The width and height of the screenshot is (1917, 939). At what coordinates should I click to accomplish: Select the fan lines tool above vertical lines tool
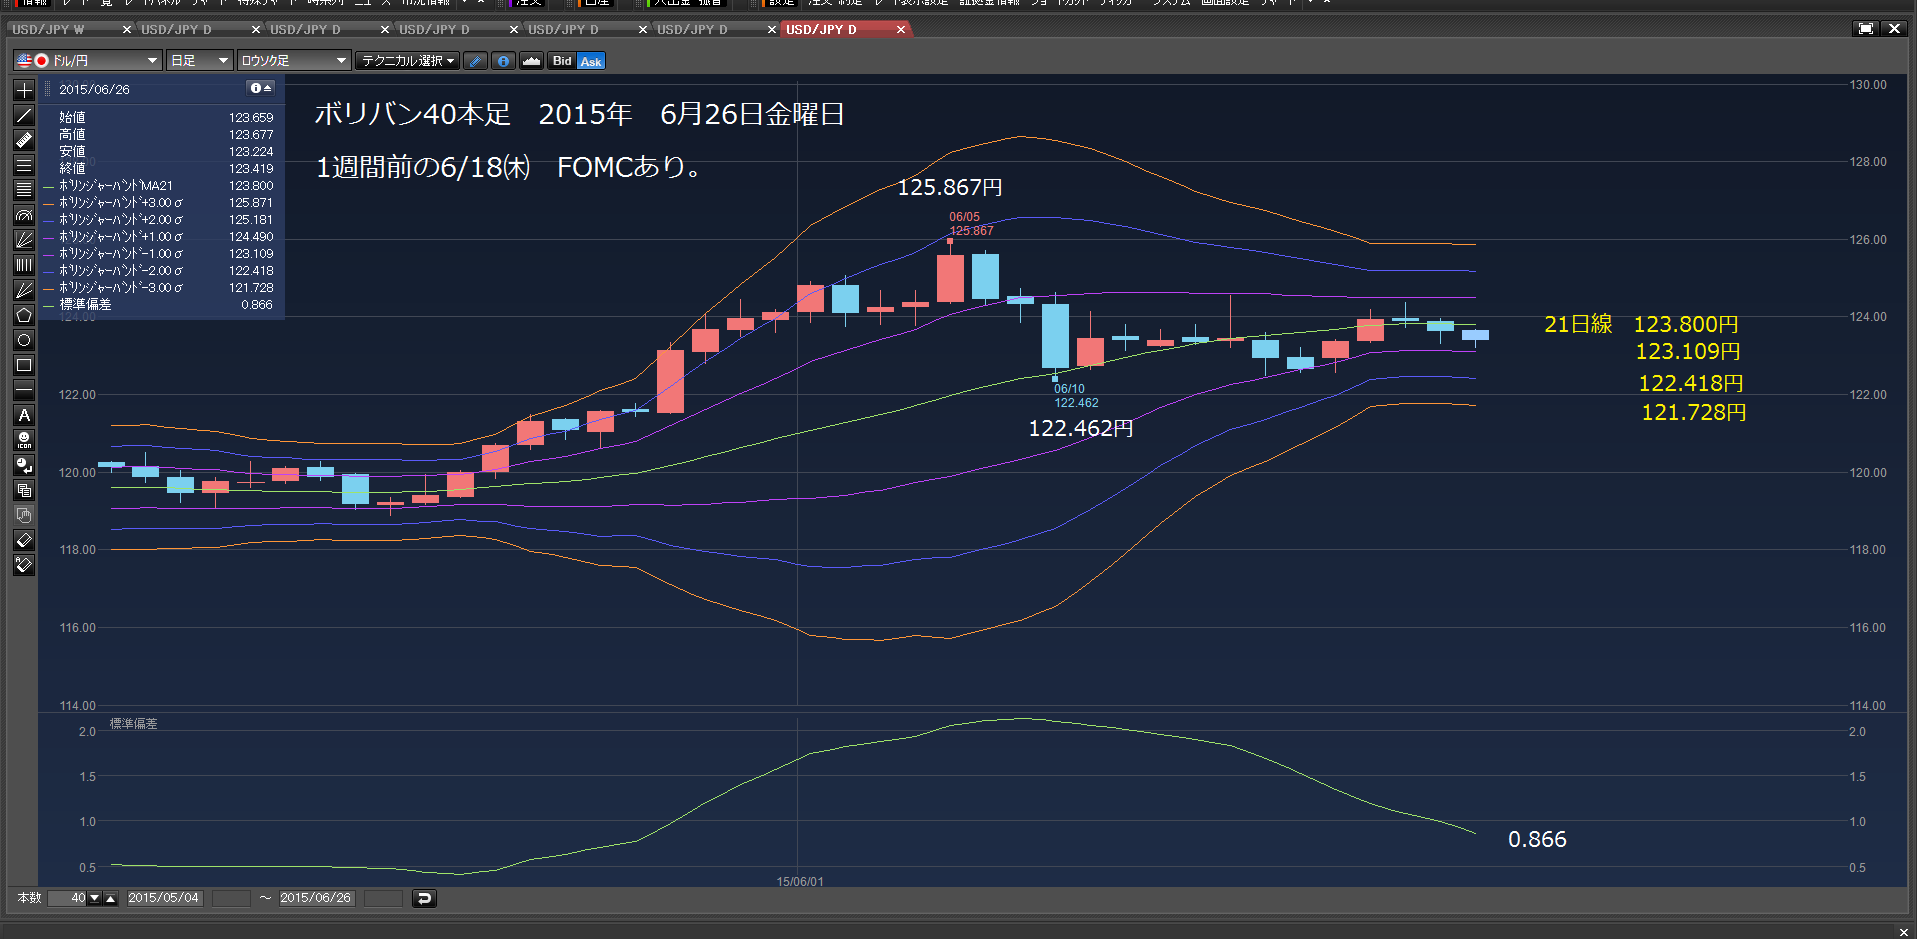[24, 240]
